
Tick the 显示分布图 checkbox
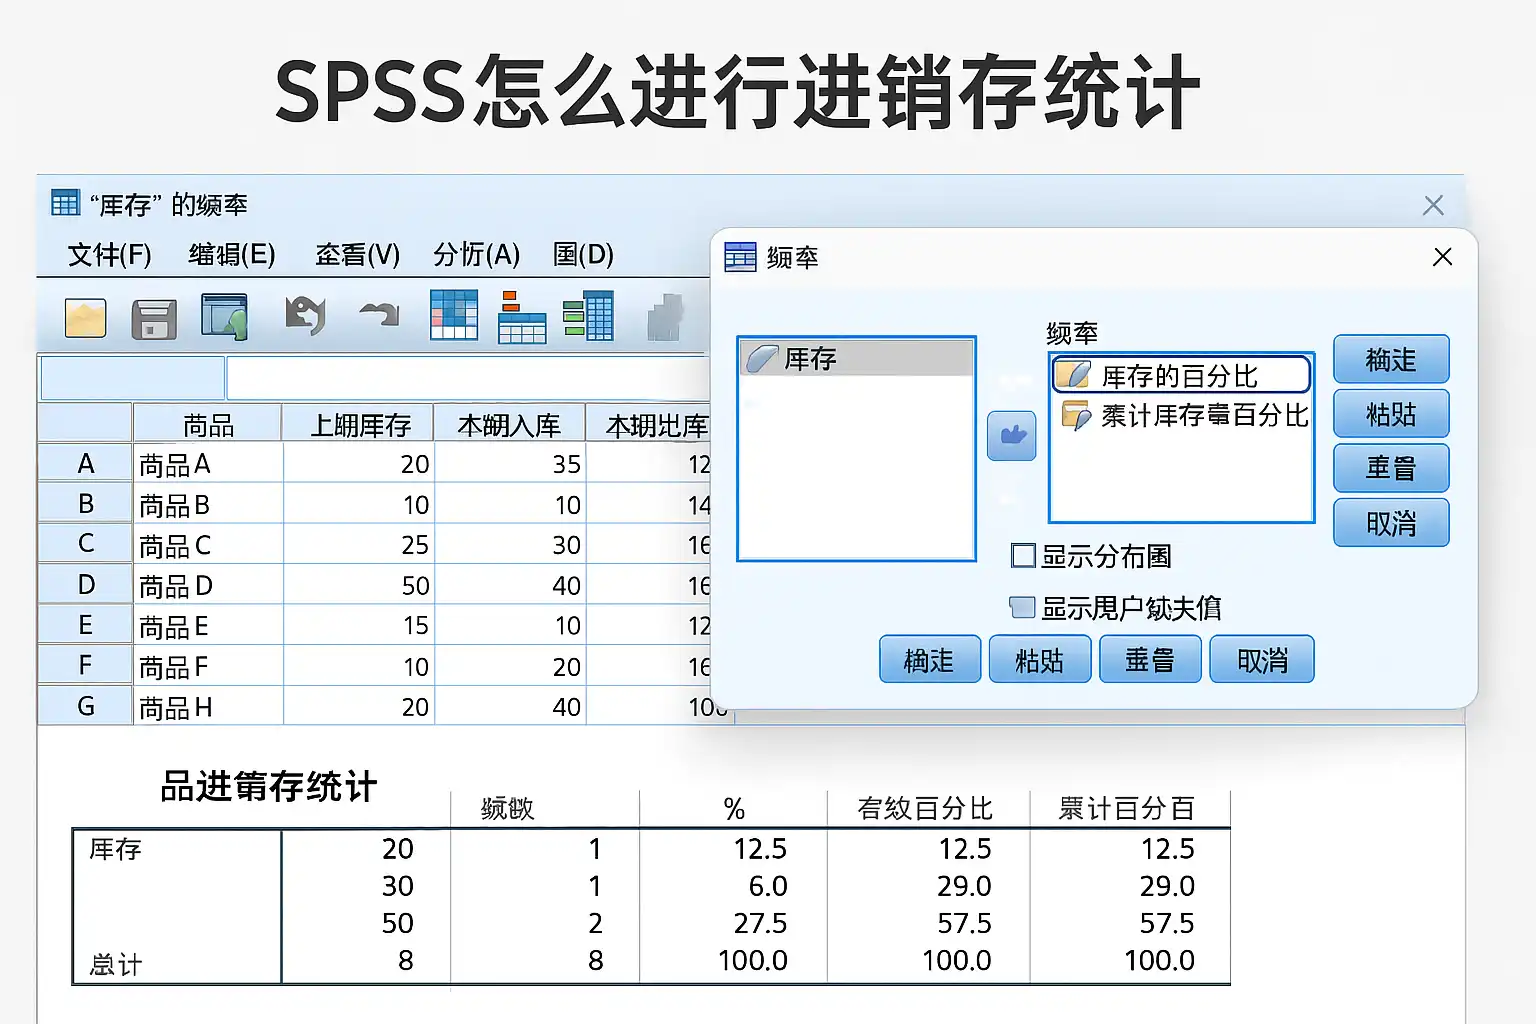pyautogui.click(x=1023, y=555)
